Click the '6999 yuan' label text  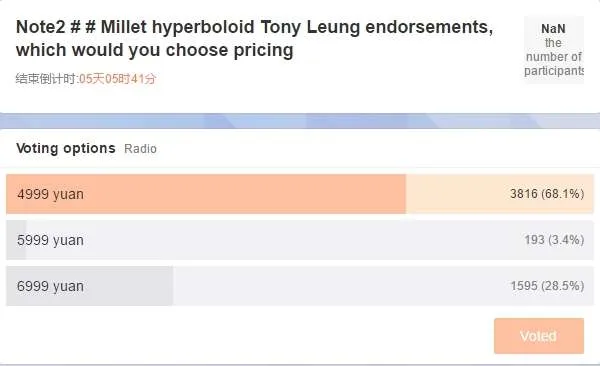click(x=50, y=286)
